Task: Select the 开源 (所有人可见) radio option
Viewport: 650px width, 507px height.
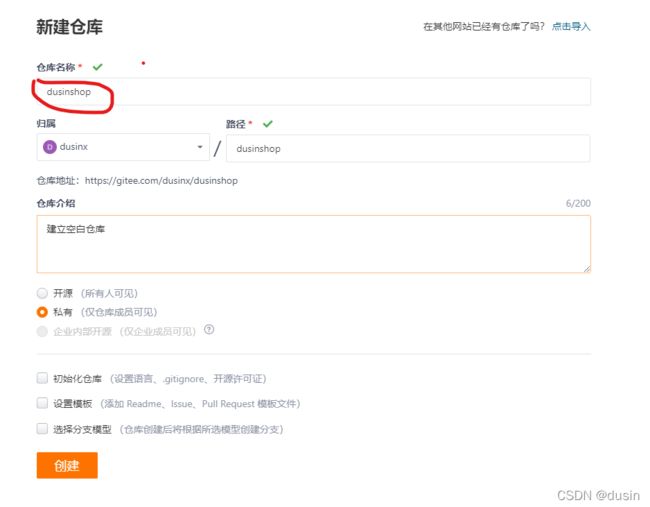Action: click(x=42, y=294)
